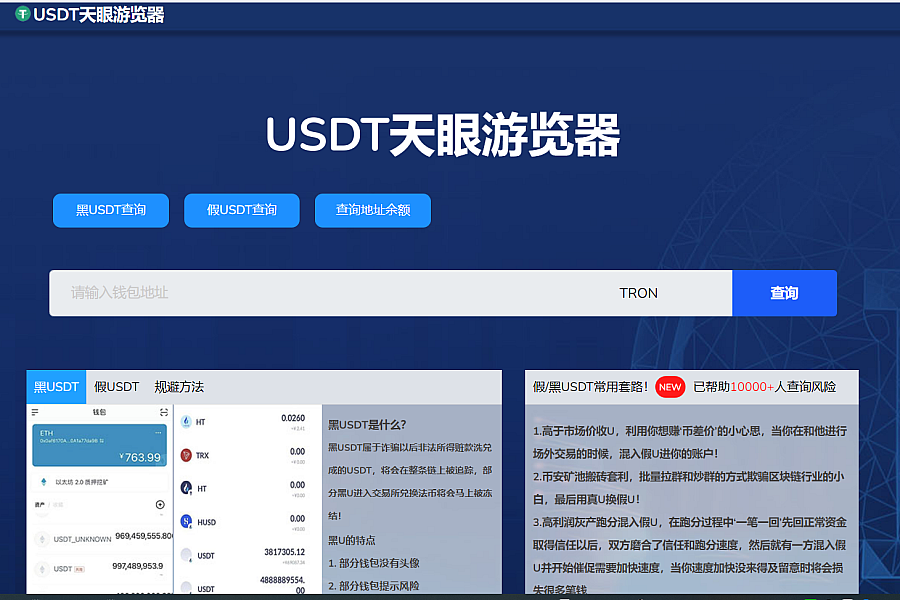Image resolution: width=900 pixels, height=600 pixels.
Task: Click the paragraph starting 1.高于市场价收U
Action: (690, 442)
